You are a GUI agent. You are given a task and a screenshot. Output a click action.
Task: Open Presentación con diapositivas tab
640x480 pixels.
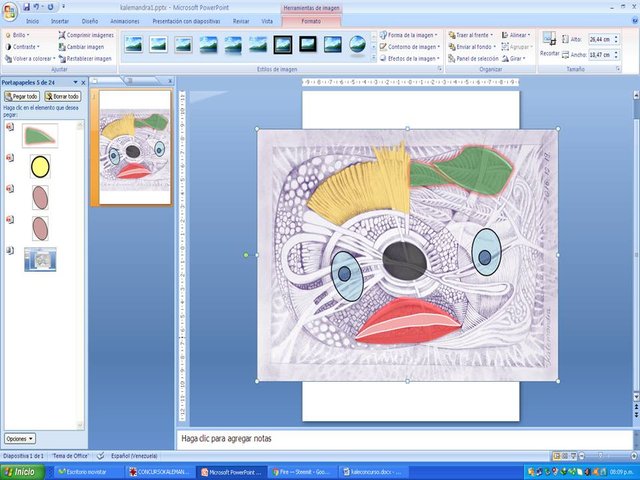(x=186, y=21)
